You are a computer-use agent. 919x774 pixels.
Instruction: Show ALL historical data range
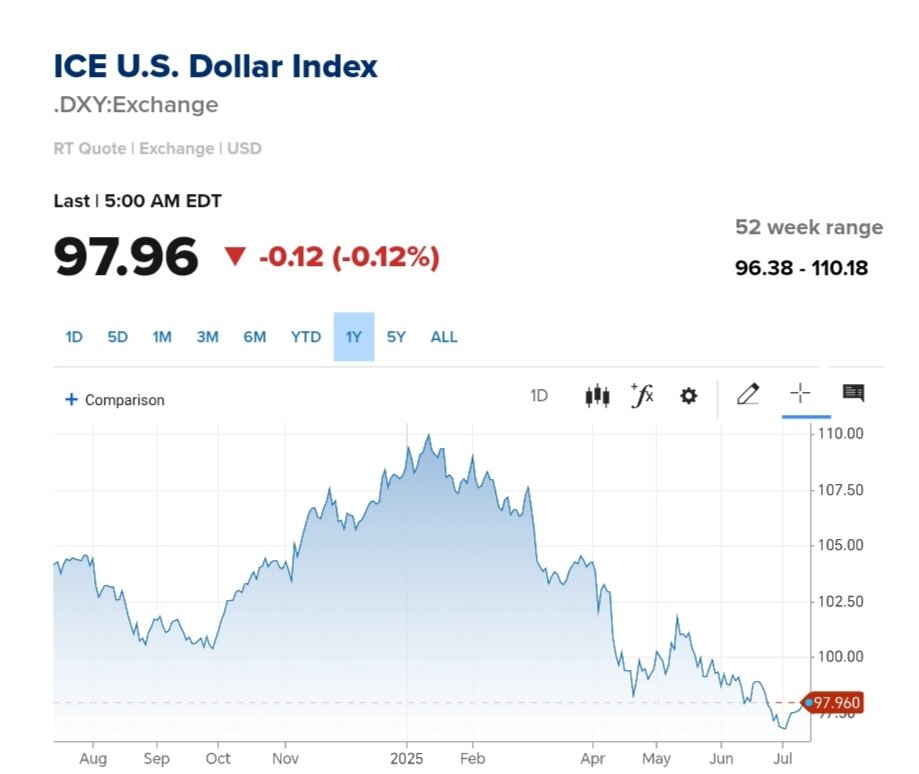(444, 337)
